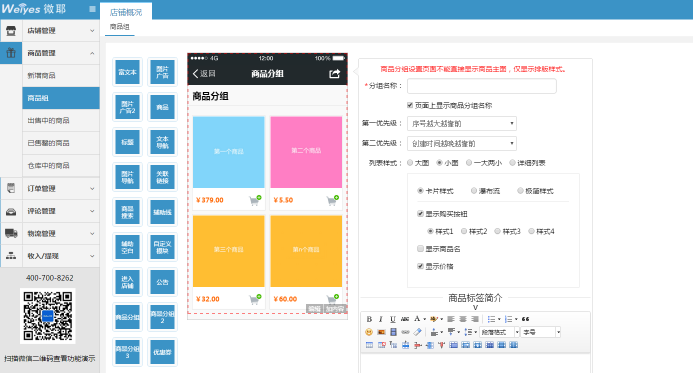Insert blockquote with quotation mark icon
Viewport: 693px width, 373px height.
click(525, 319)
